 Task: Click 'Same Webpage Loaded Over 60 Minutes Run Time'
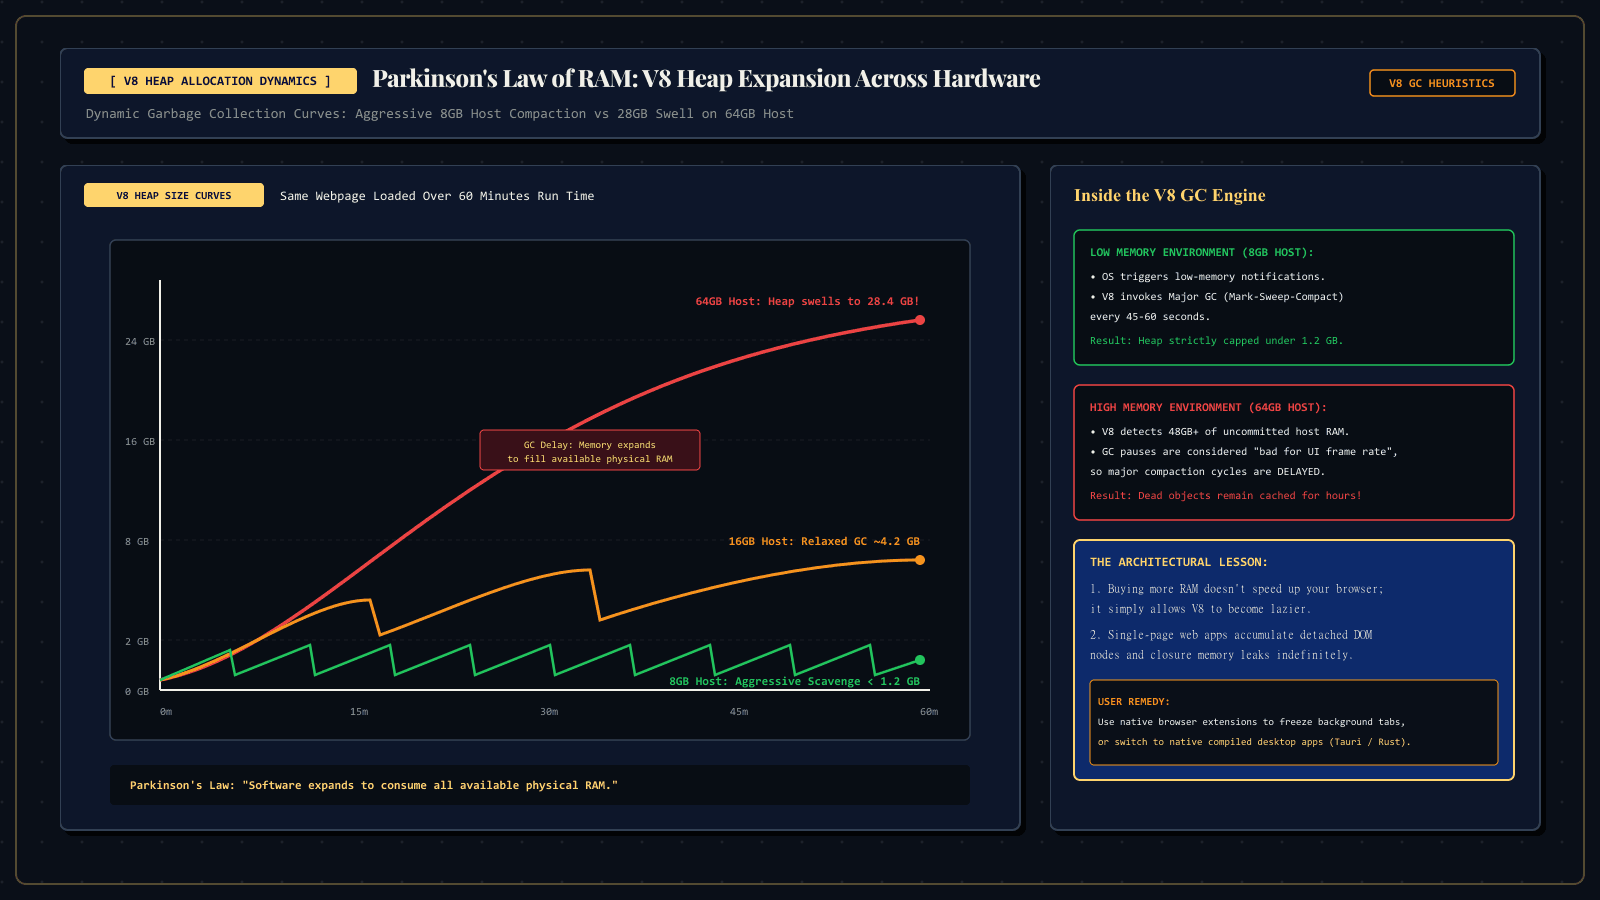tap(437, 196)
